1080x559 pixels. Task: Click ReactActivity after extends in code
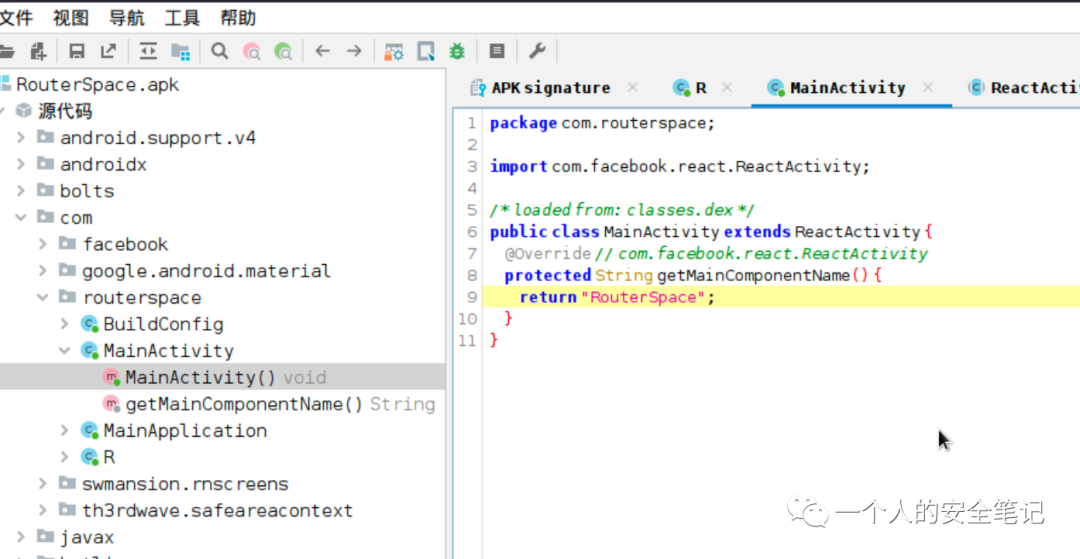pyautogui.click(x=858, y=232)
